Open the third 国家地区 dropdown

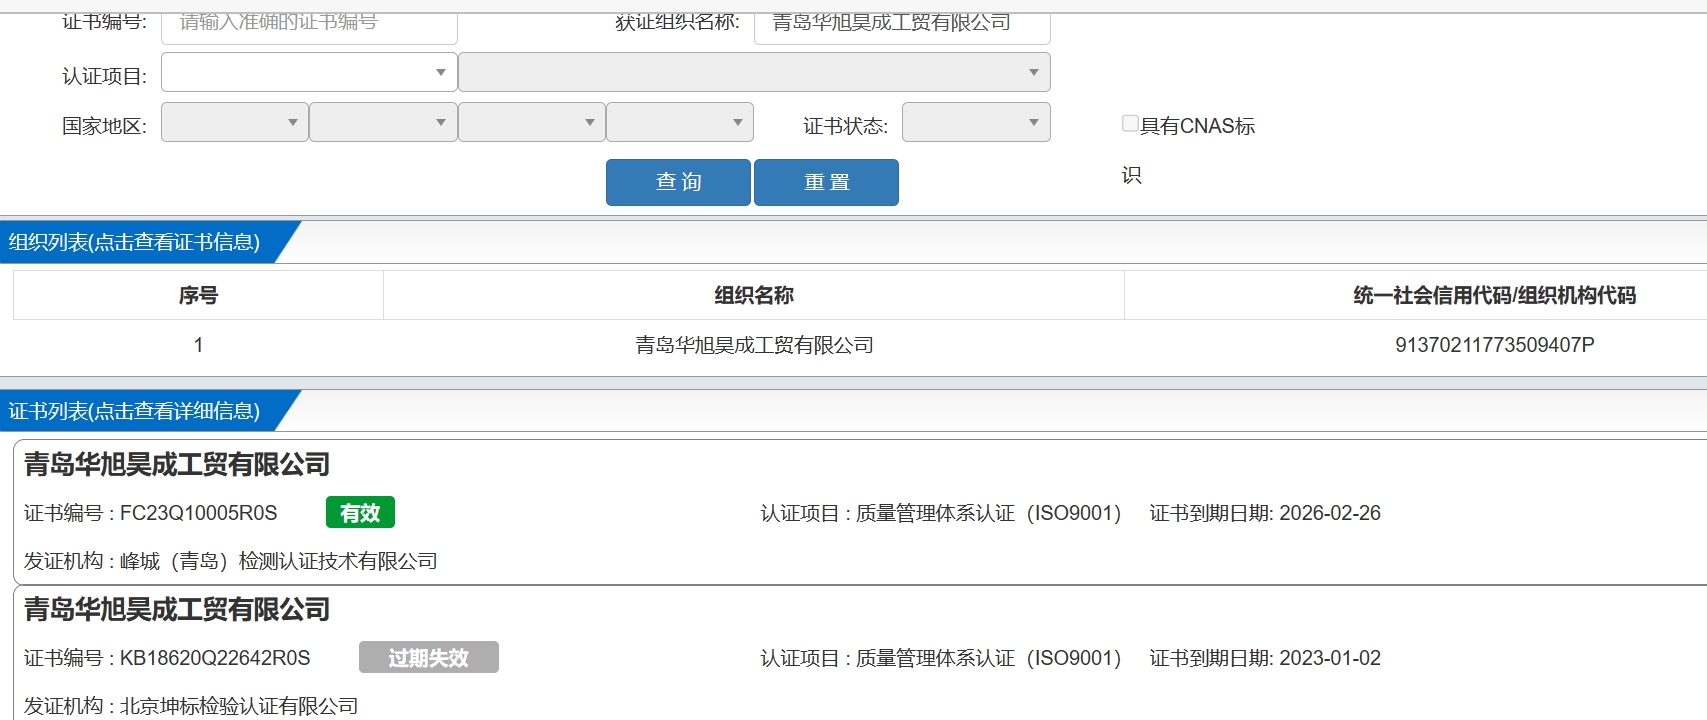532,122
